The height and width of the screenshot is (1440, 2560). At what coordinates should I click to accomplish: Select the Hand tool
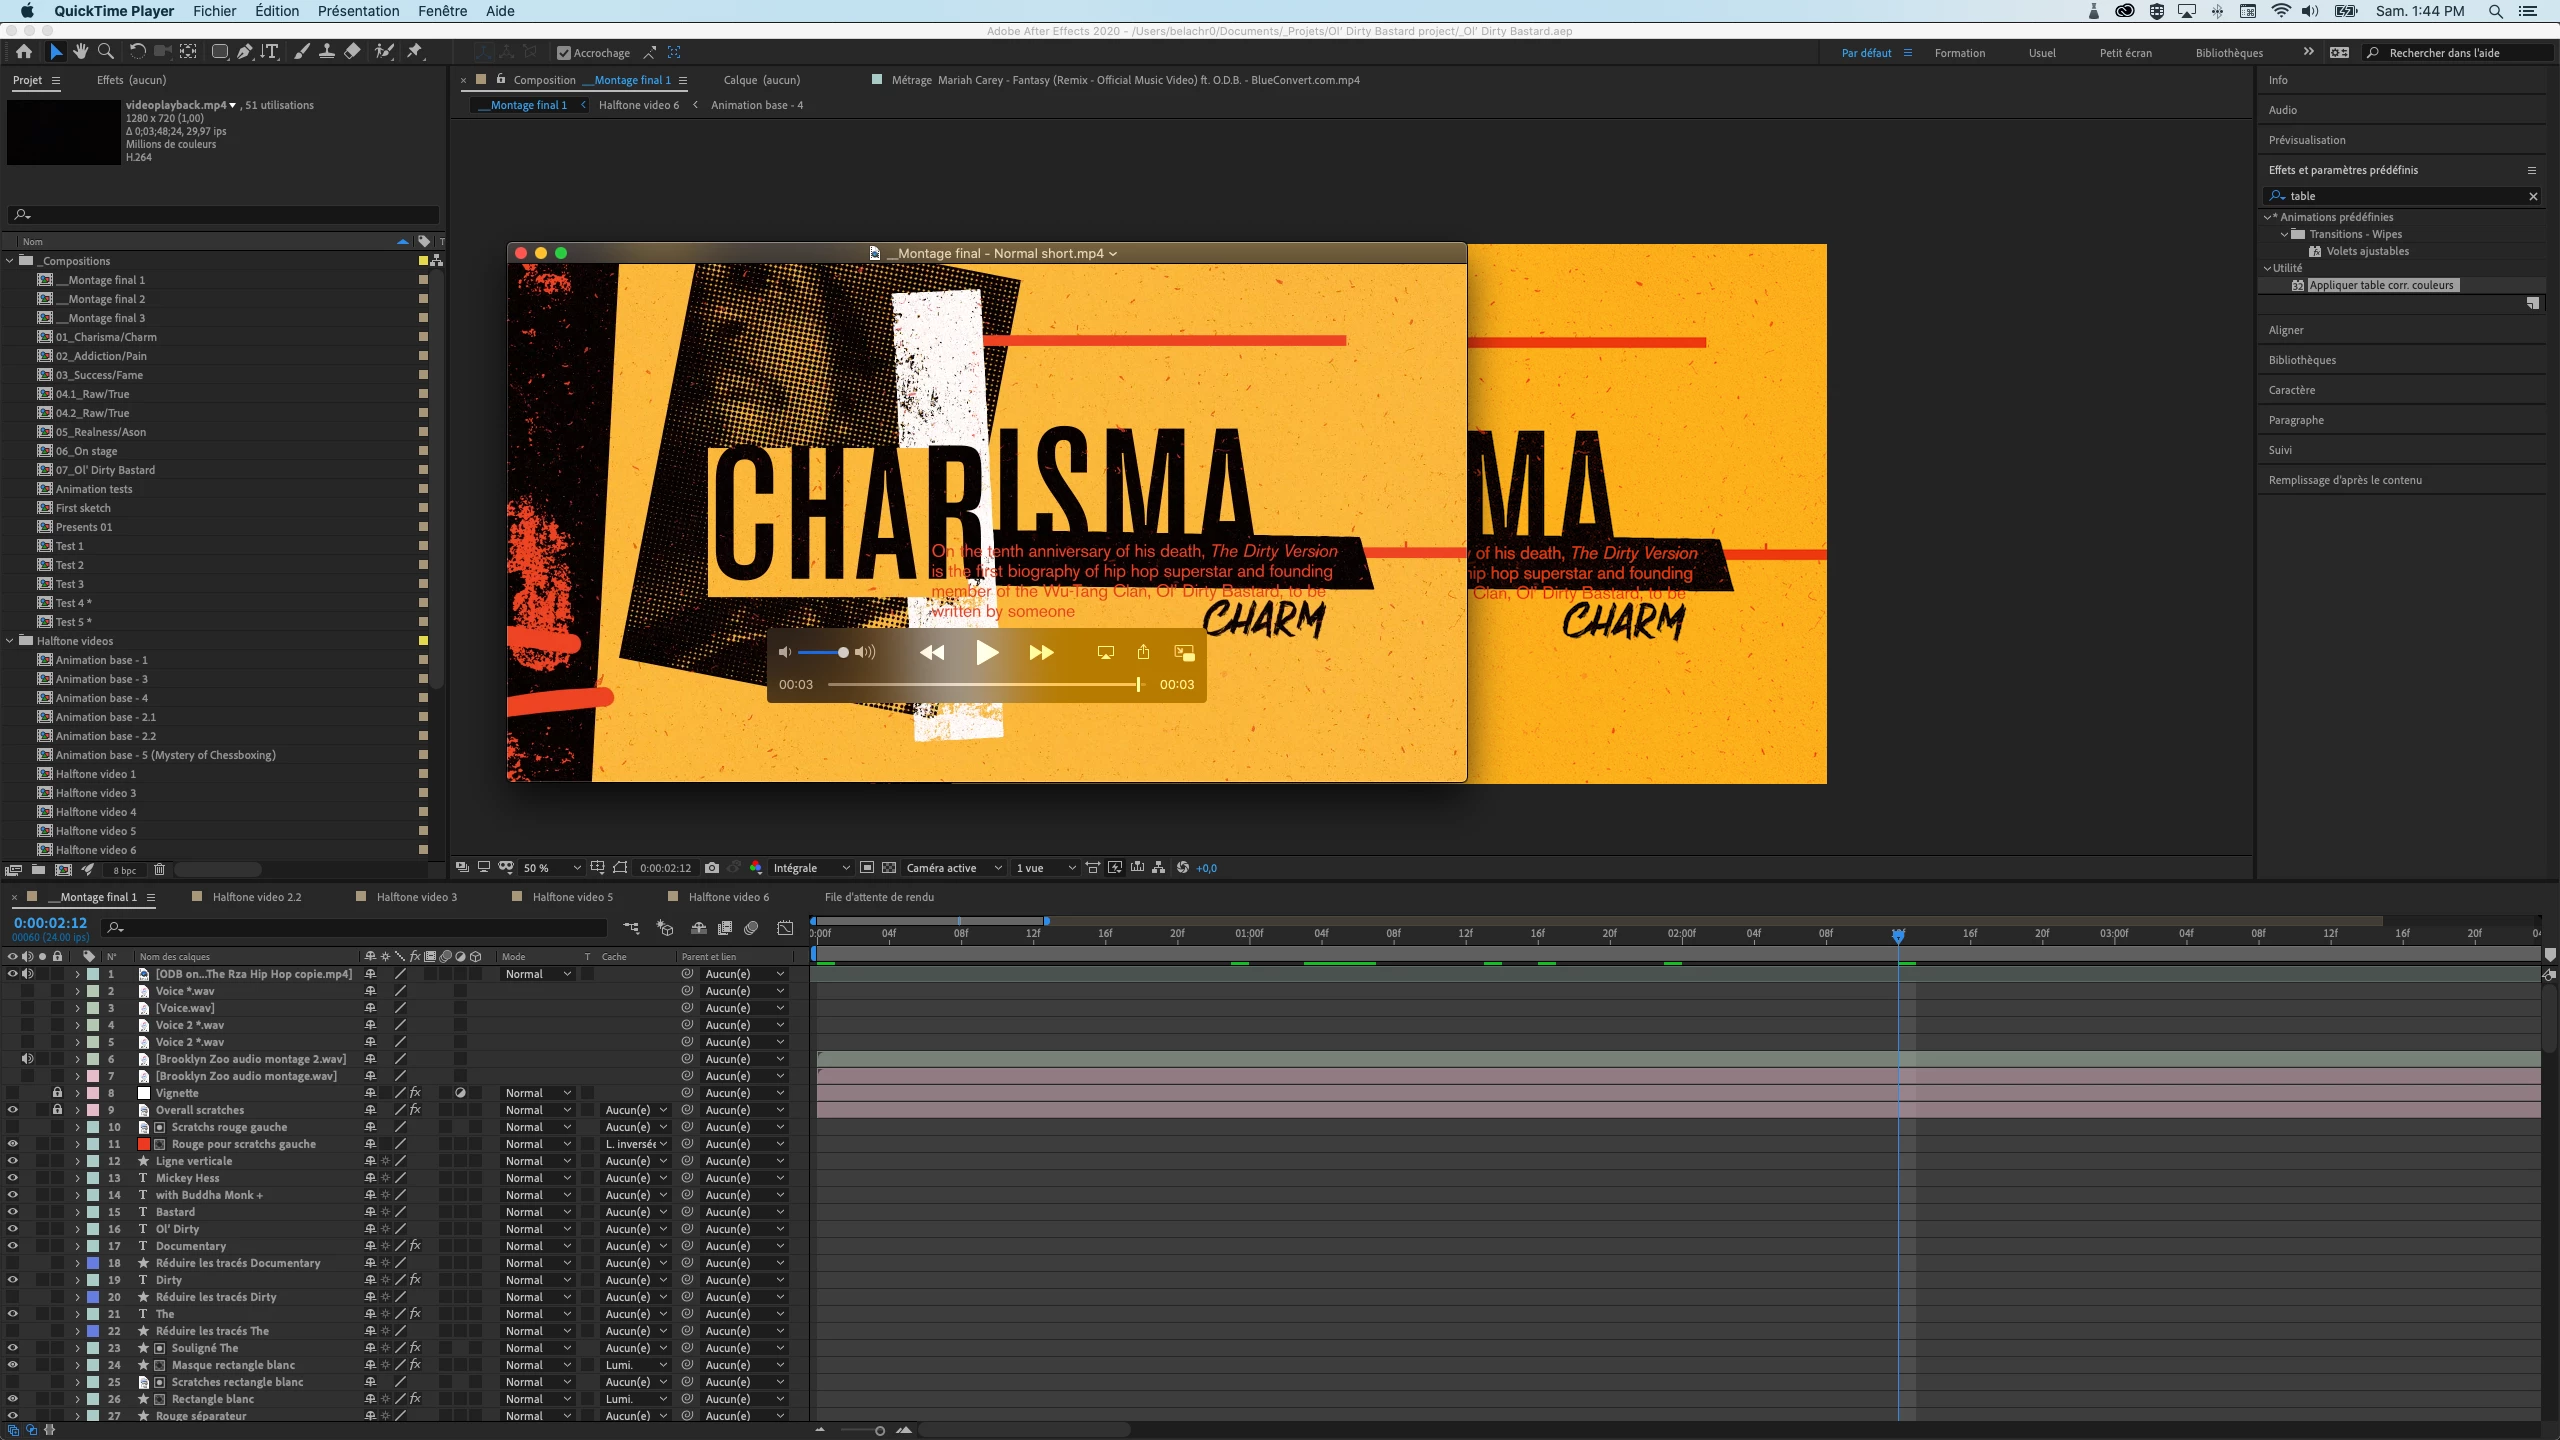coord(80,52)
